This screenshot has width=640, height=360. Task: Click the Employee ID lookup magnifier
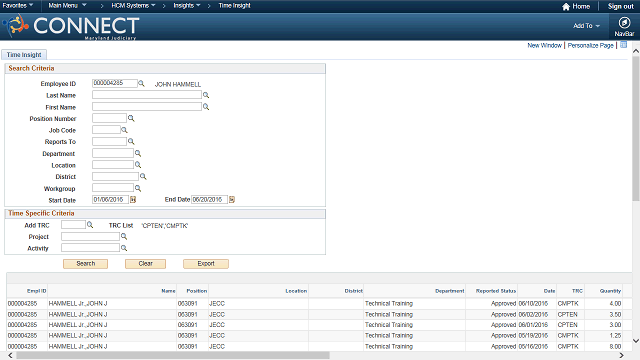pos(141,83)
